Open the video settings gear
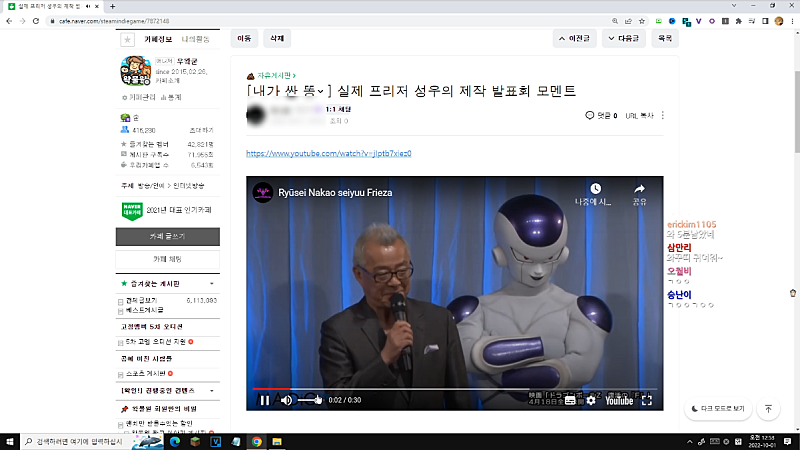 pyautogui.click(x=590, y=400)
